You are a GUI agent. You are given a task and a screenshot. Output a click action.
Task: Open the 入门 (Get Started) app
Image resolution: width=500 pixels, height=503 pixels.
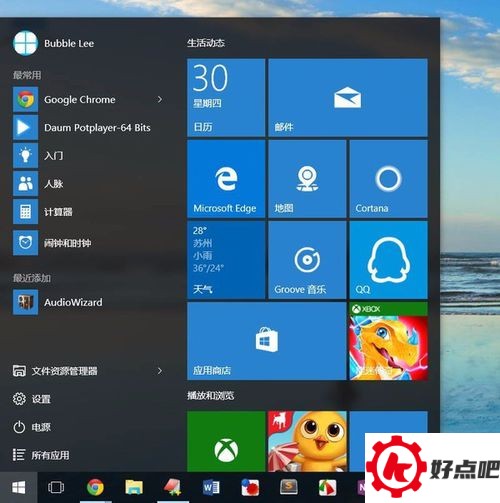tap(90, 155)
